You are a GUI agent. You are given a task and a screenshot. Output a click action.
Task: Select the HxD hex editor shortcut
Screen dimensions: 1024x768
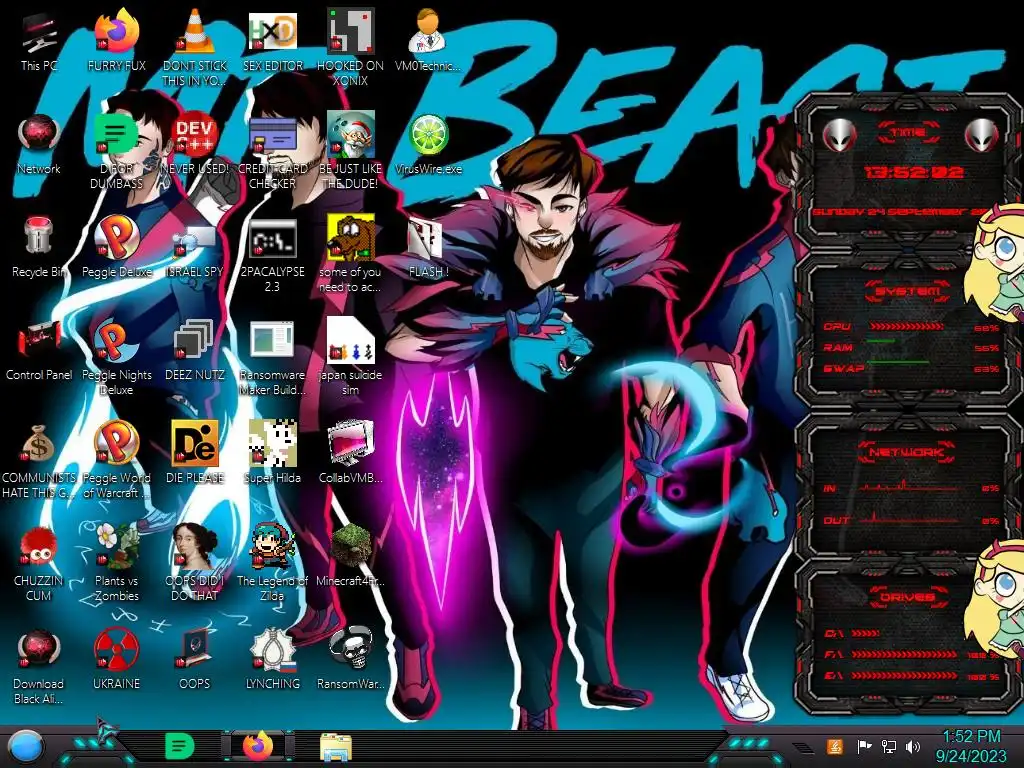pos(272,31)
